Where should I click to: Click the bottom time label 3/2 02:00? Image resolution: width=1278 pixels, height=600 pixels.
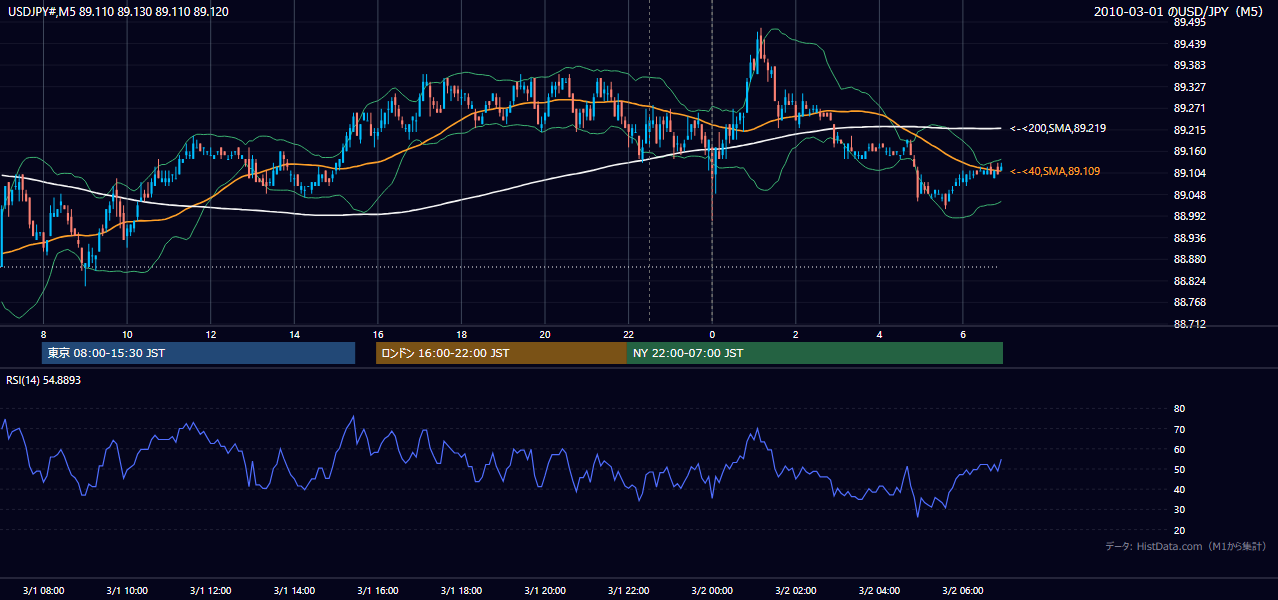click(x=795, y=591)
